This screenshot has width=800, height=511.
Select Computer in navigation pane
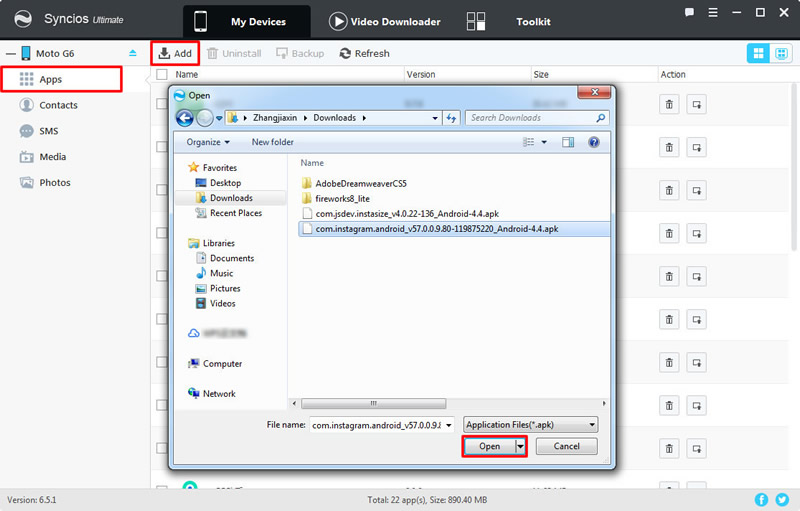coord(215,364)
